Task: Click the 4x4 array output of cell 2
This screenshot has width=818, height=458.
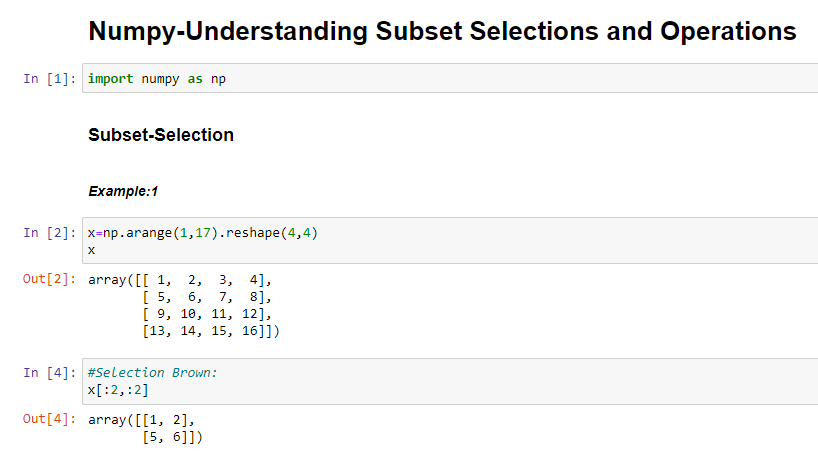Action: click(x=184, y=305)
